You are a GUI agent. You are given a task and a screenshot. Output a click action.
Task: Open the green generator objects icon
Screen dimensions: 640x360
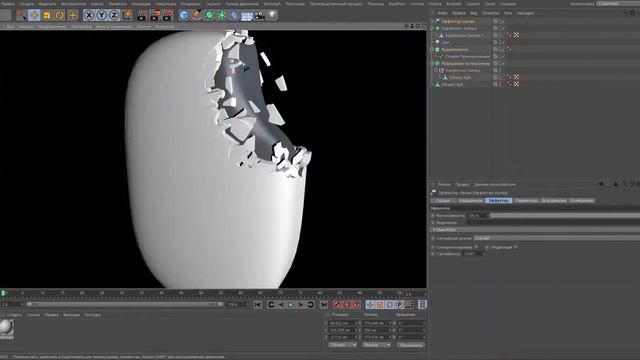click(x=209, y=16)
